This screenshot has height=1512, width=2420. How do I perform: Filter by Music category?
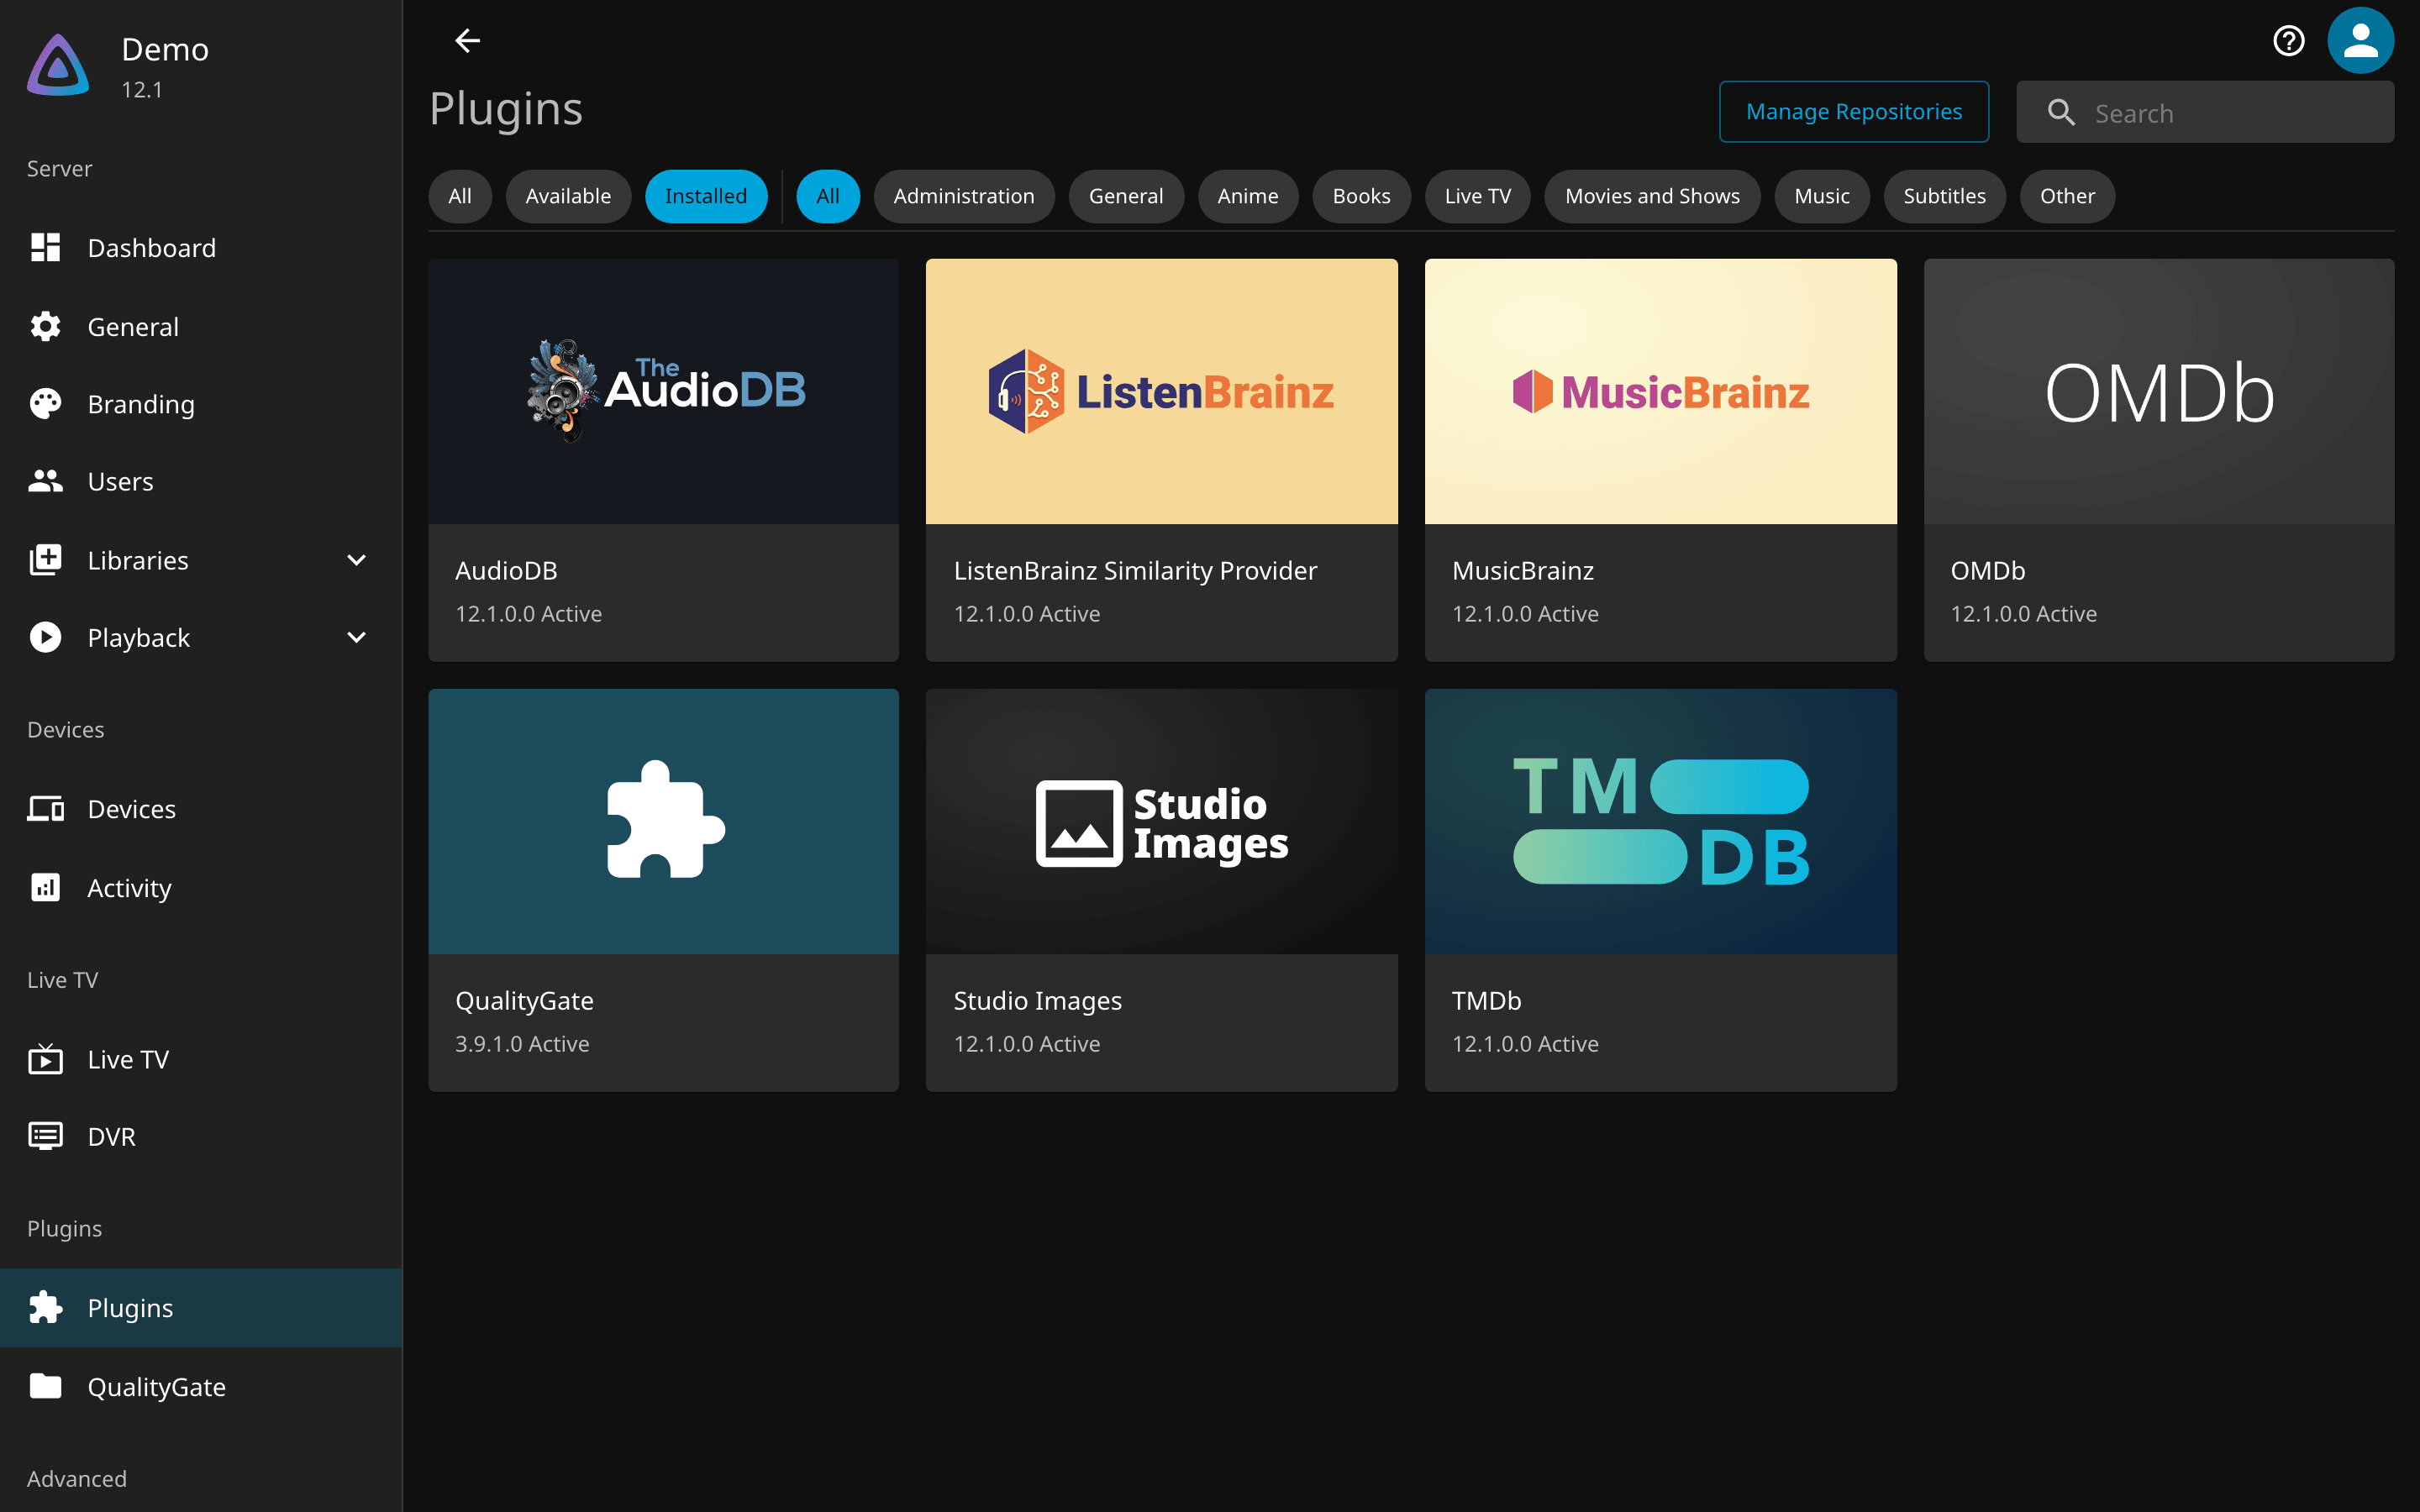point(1822,196)
